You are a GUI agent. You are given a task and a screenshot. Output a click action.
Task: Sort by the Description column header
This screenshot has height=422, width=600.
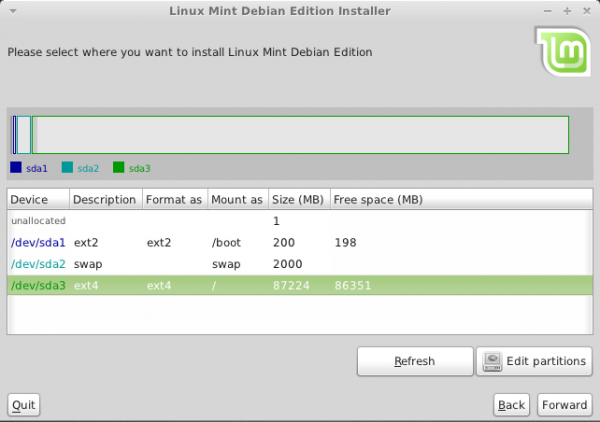[106, 199]
